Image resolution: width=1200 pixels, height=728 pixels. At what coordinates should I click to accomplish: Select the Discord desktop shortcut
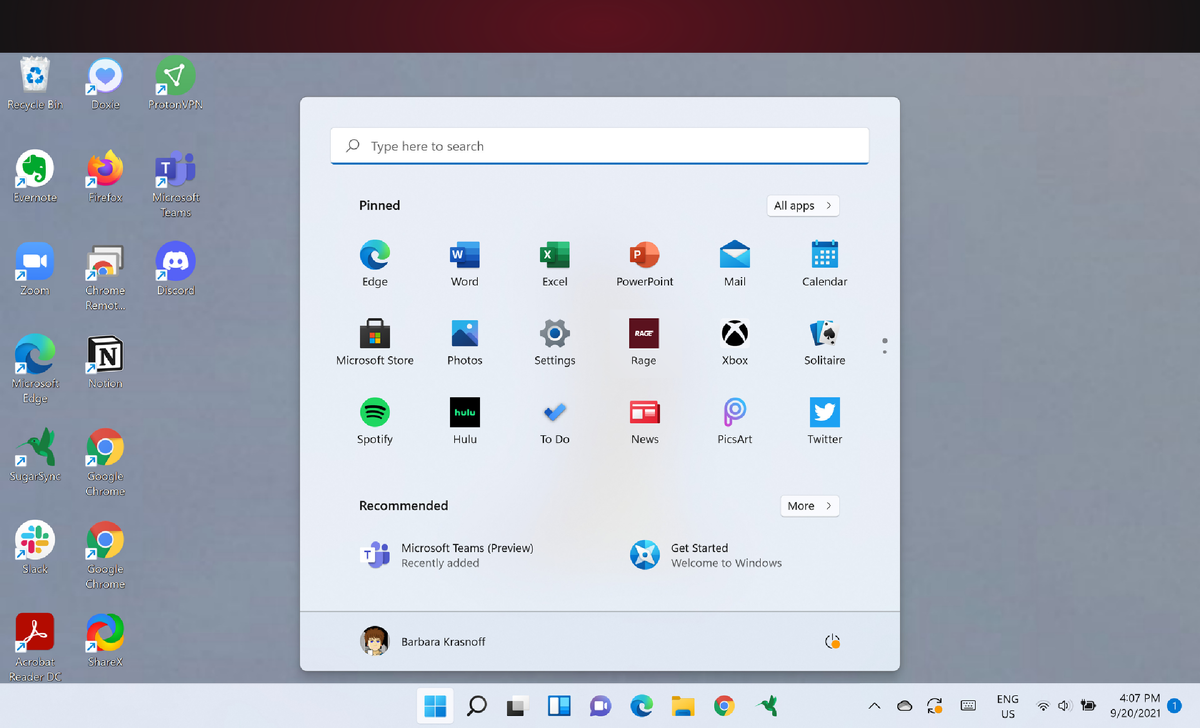(x=175, y=270)
